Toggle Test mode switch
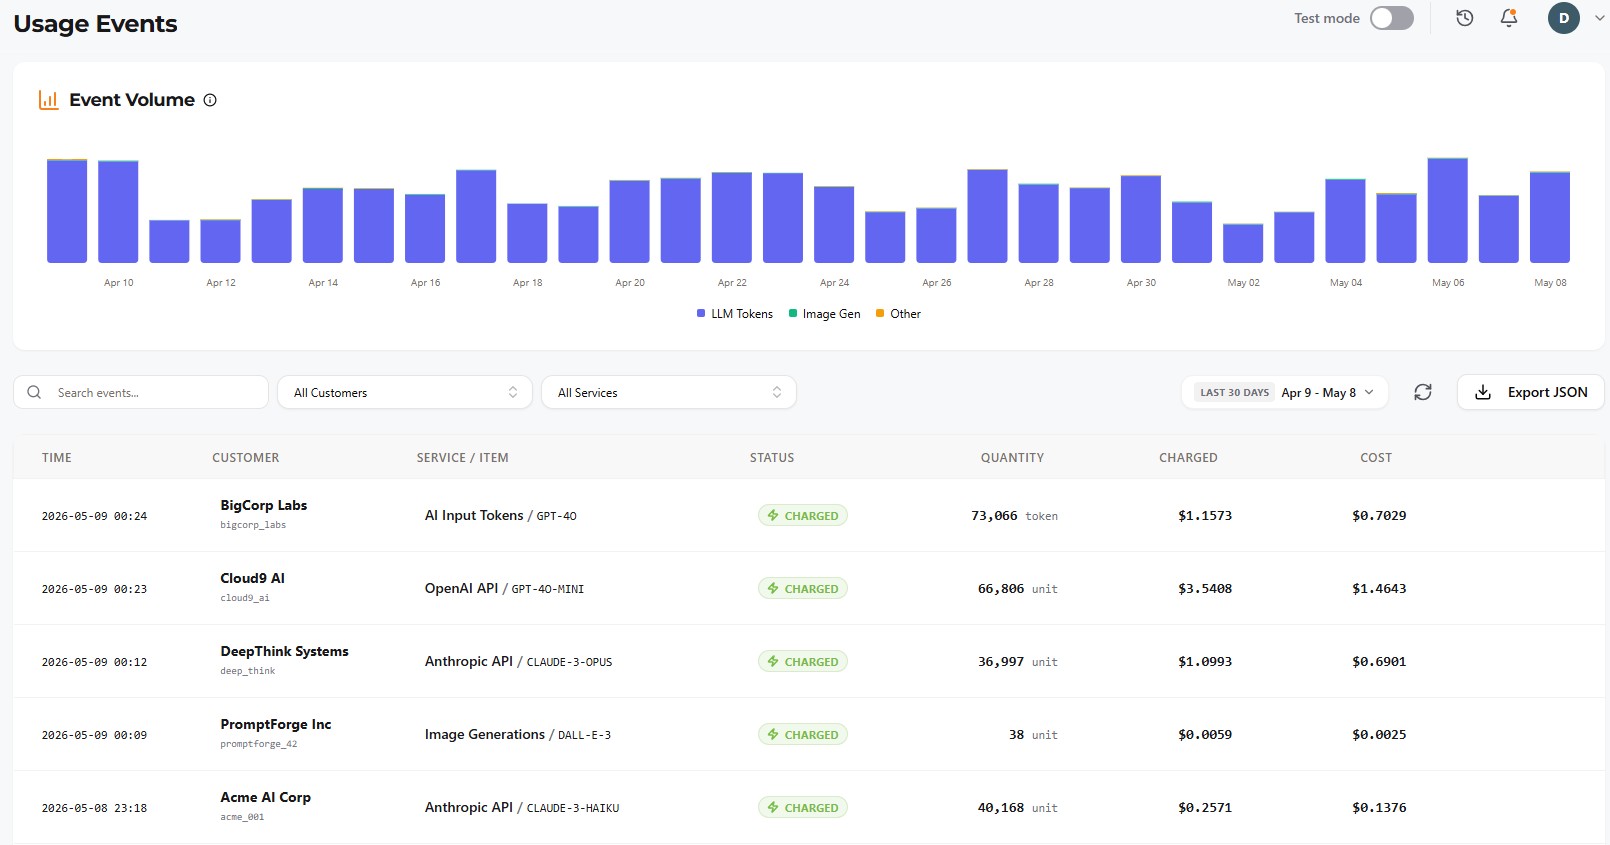This screenshot has width=1610, height=845. click(x=1392, y=18)
